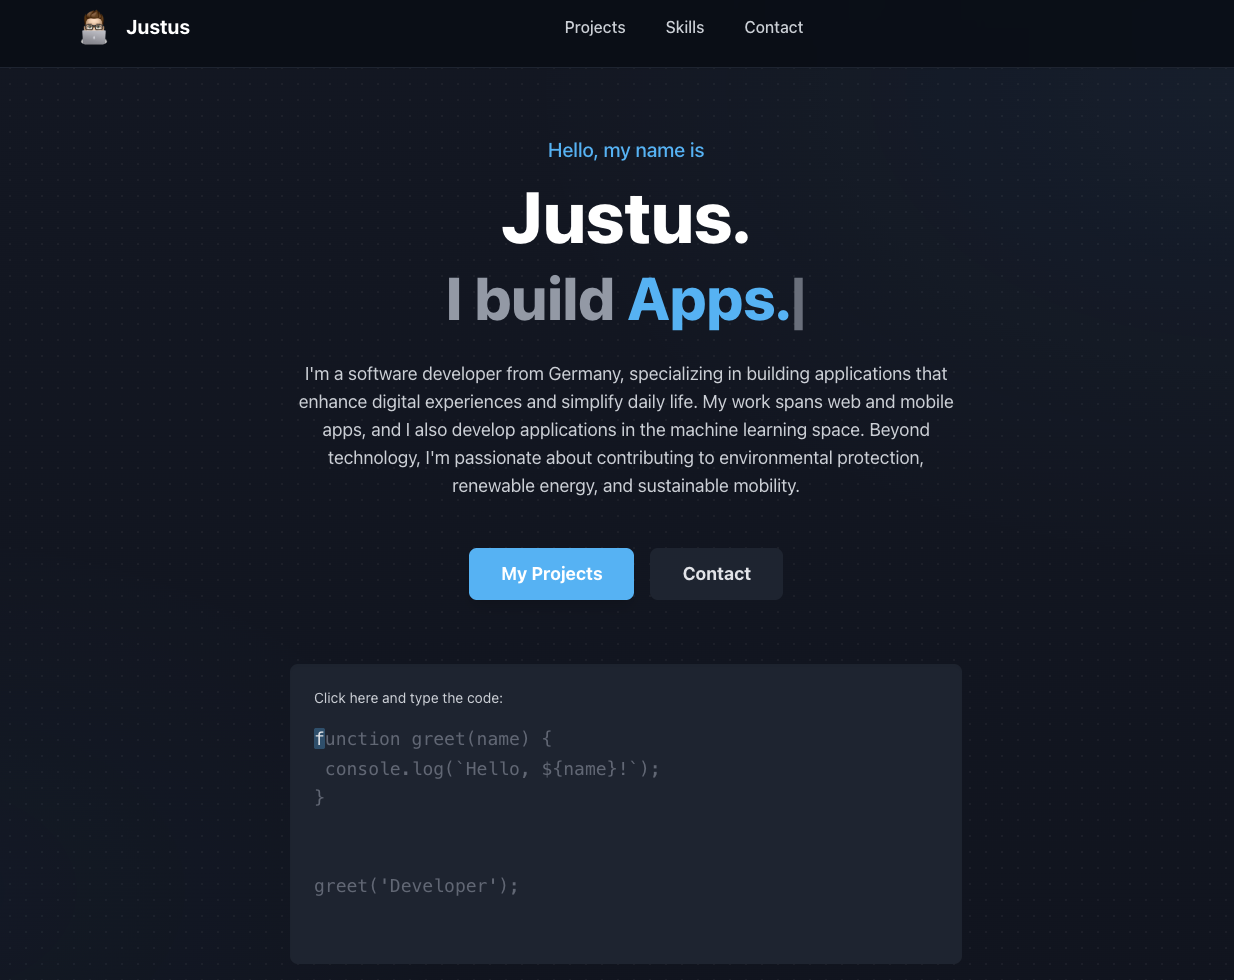The height and width of the screenshot is (980, 1234).
Task: Open the Contact nav link in the header
Action: [774, 27]
